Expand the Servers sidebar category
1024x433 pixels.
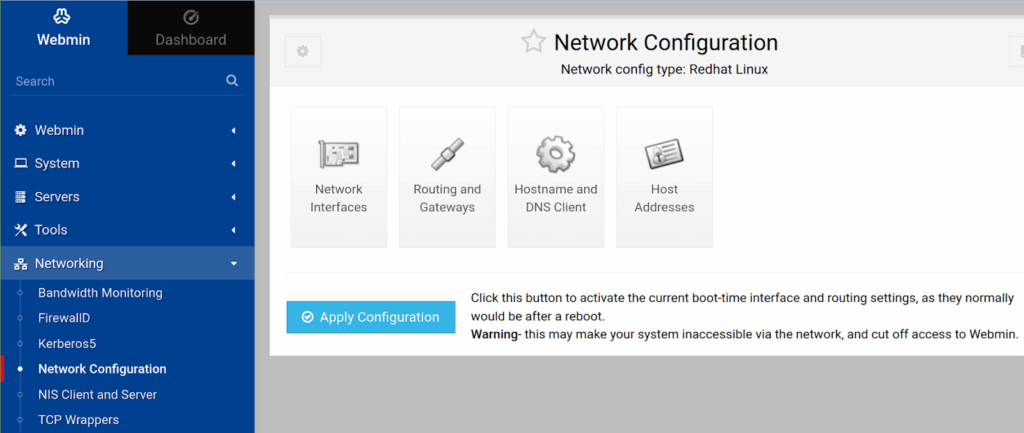coord(127,197)
